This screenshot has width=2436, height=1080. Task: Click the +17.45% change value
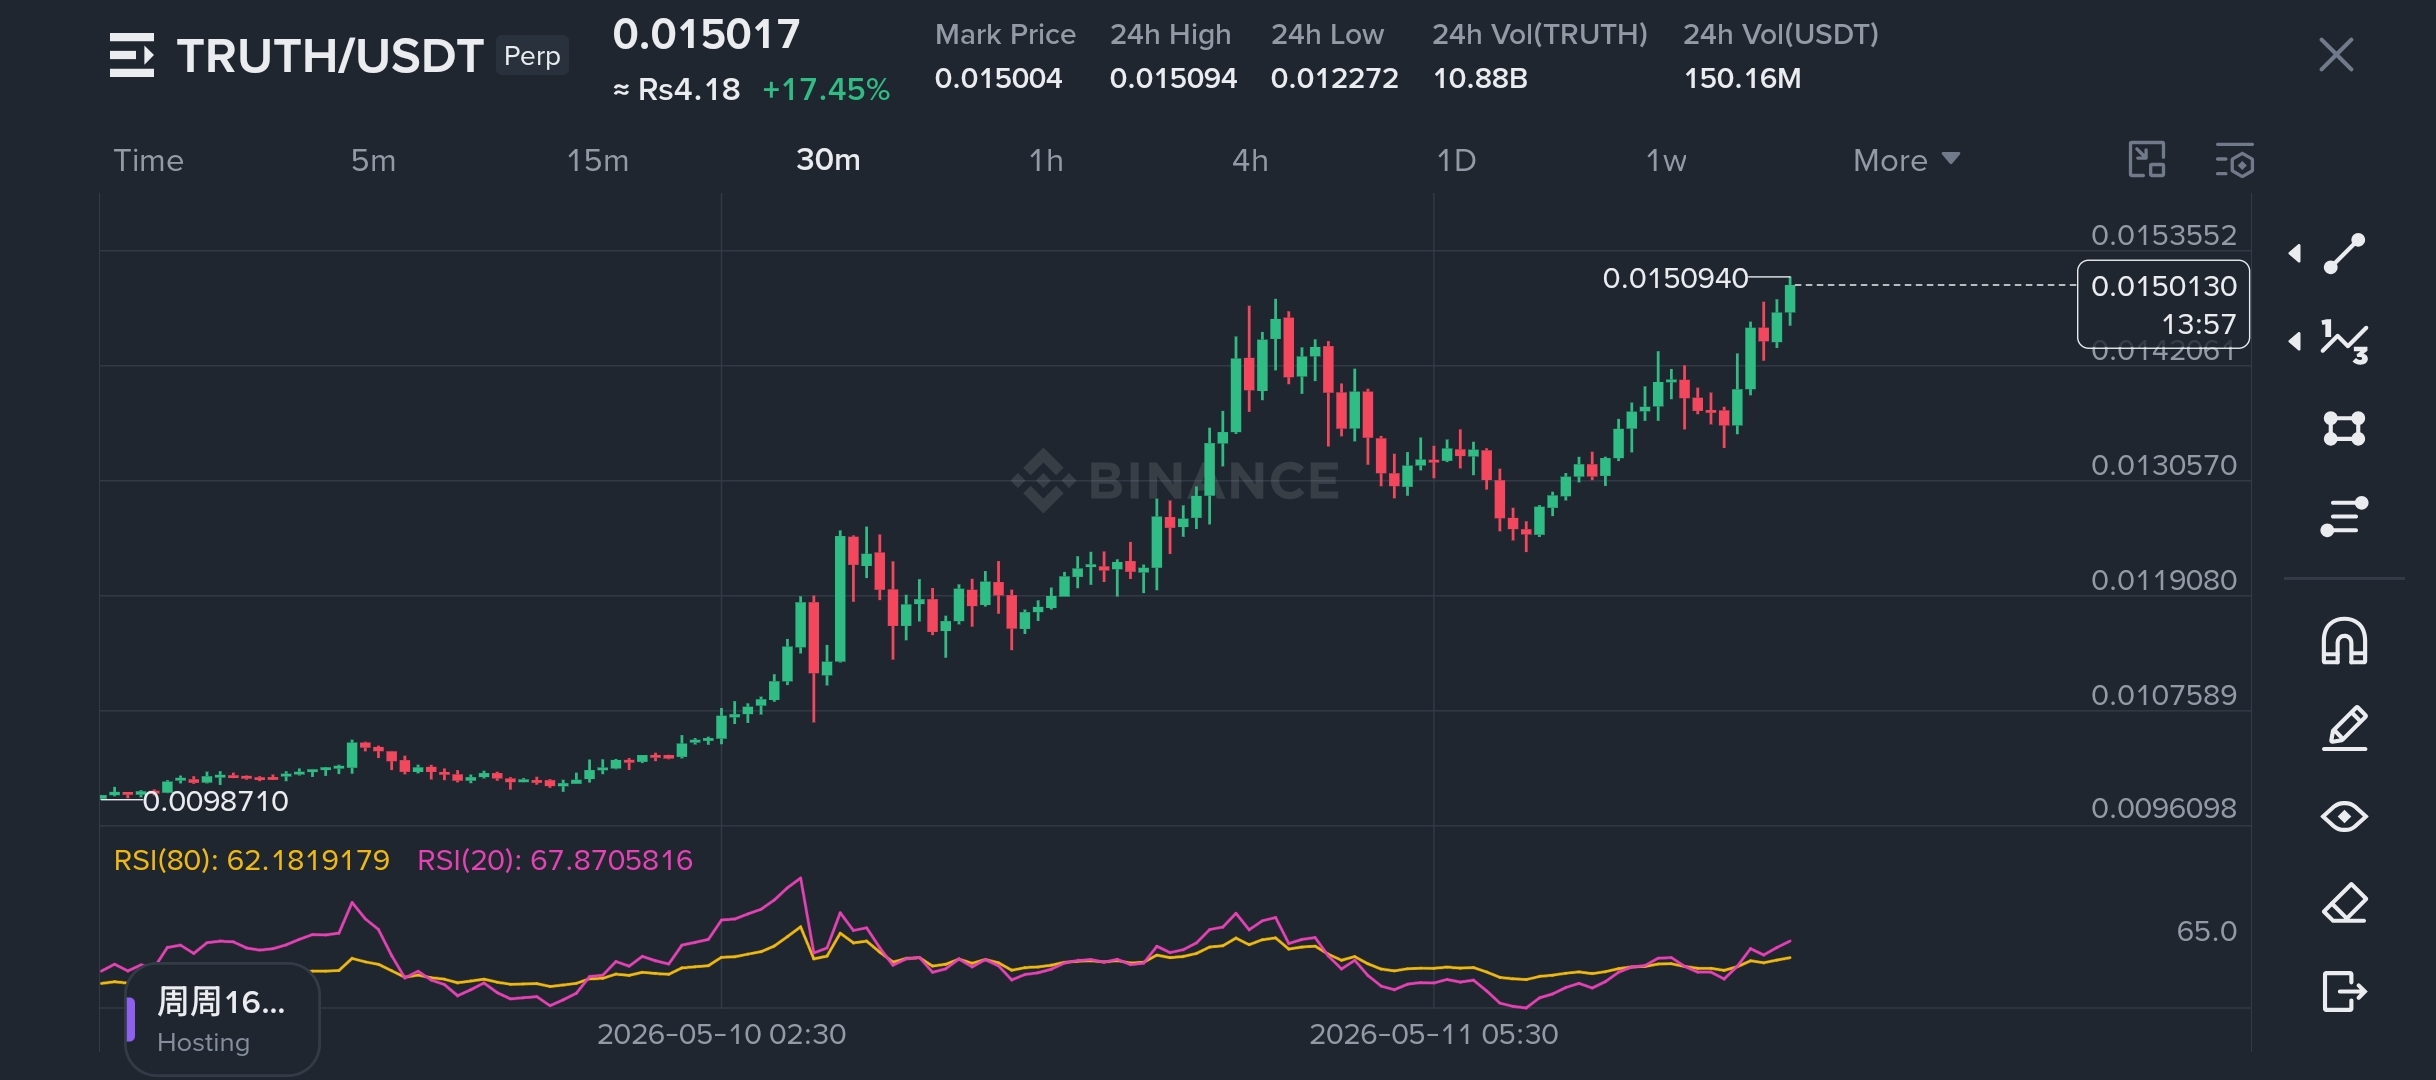pos(826,90)
